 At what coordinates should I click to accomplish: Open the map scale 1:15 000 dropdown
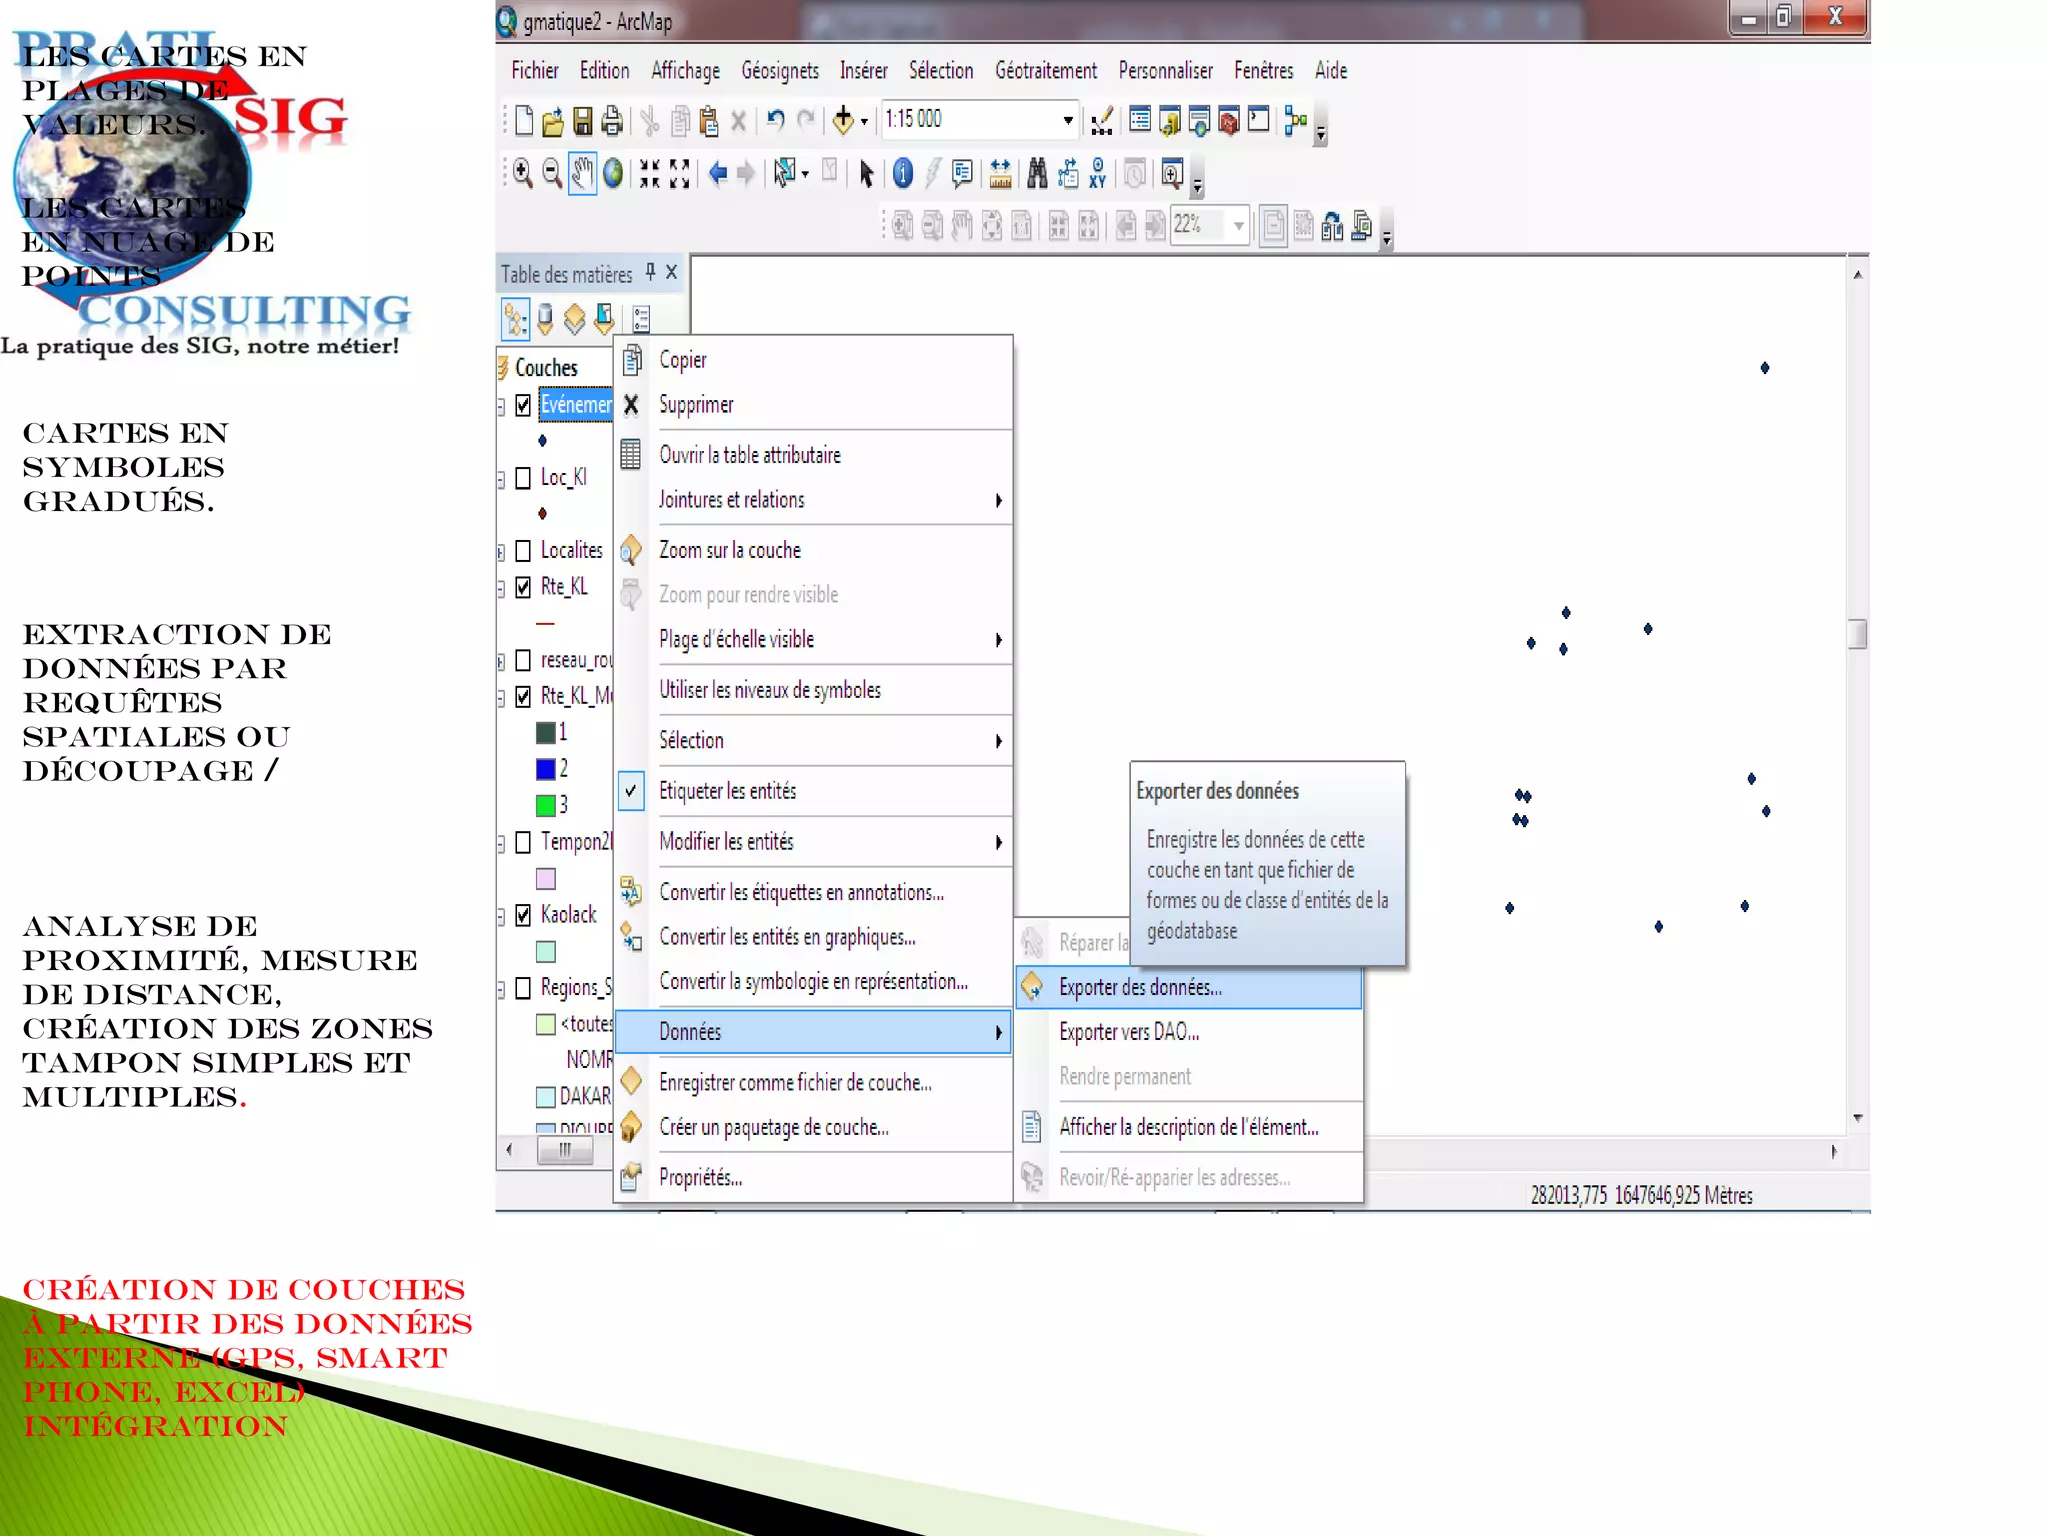[1068, 120]
